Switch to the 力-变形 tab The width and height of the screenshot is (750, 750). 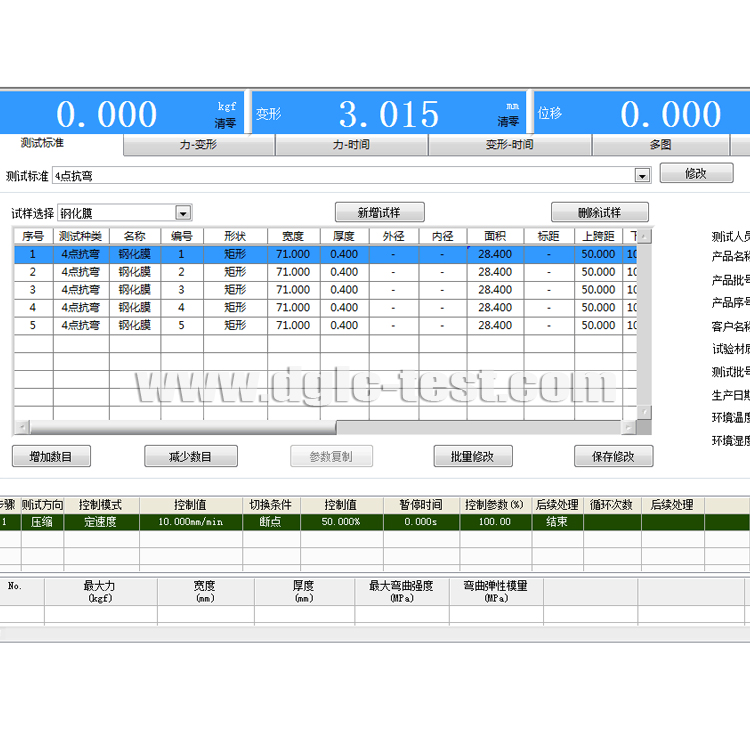pos(198,145)
